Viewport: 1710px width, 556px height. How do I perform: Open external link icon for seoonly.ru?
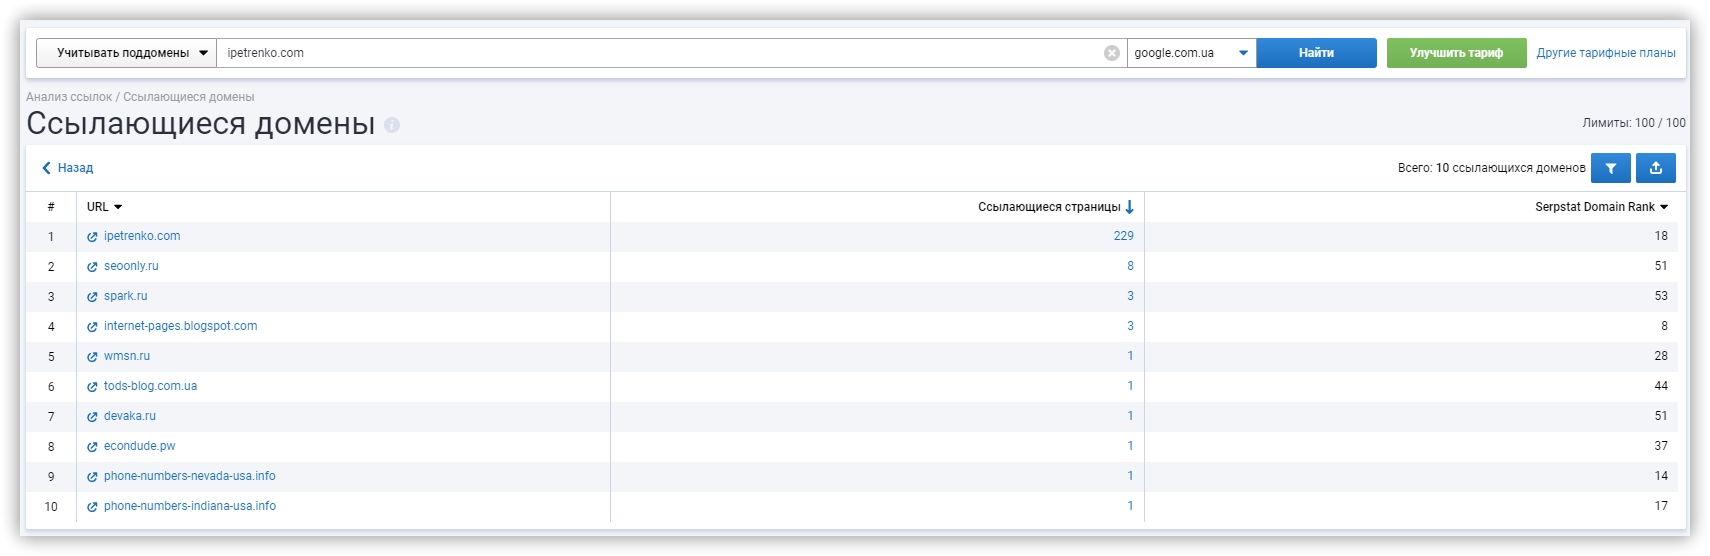coord(92,267)
